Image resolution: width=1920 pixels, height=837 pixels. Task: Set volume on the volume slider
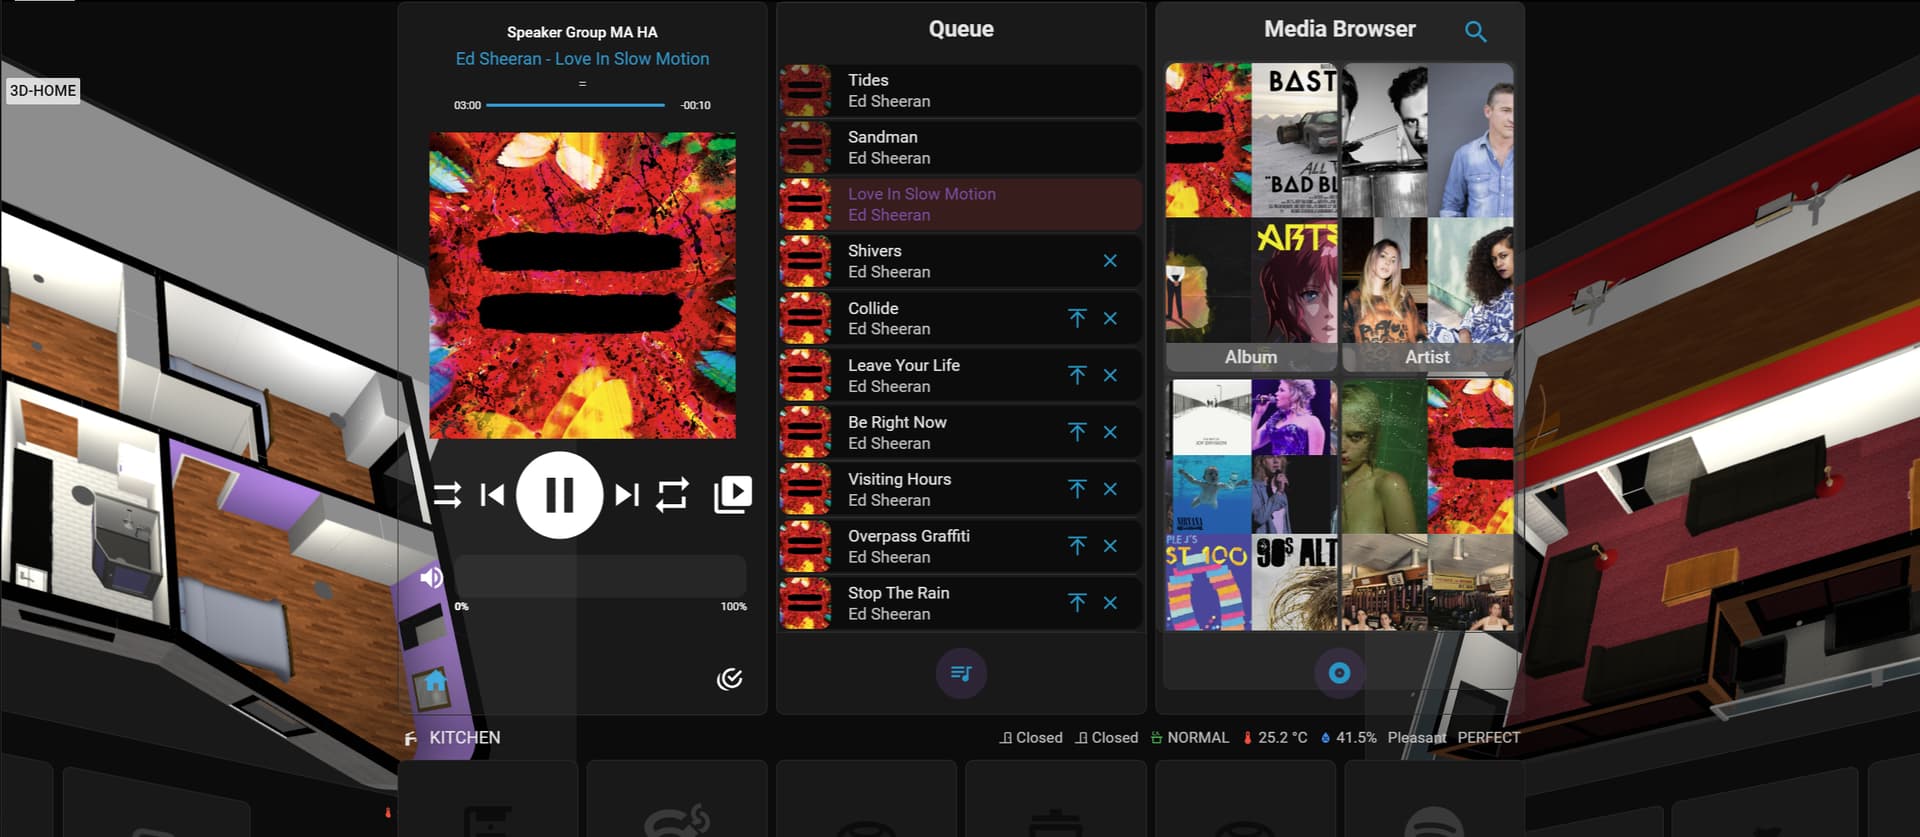tap(601, 577)
